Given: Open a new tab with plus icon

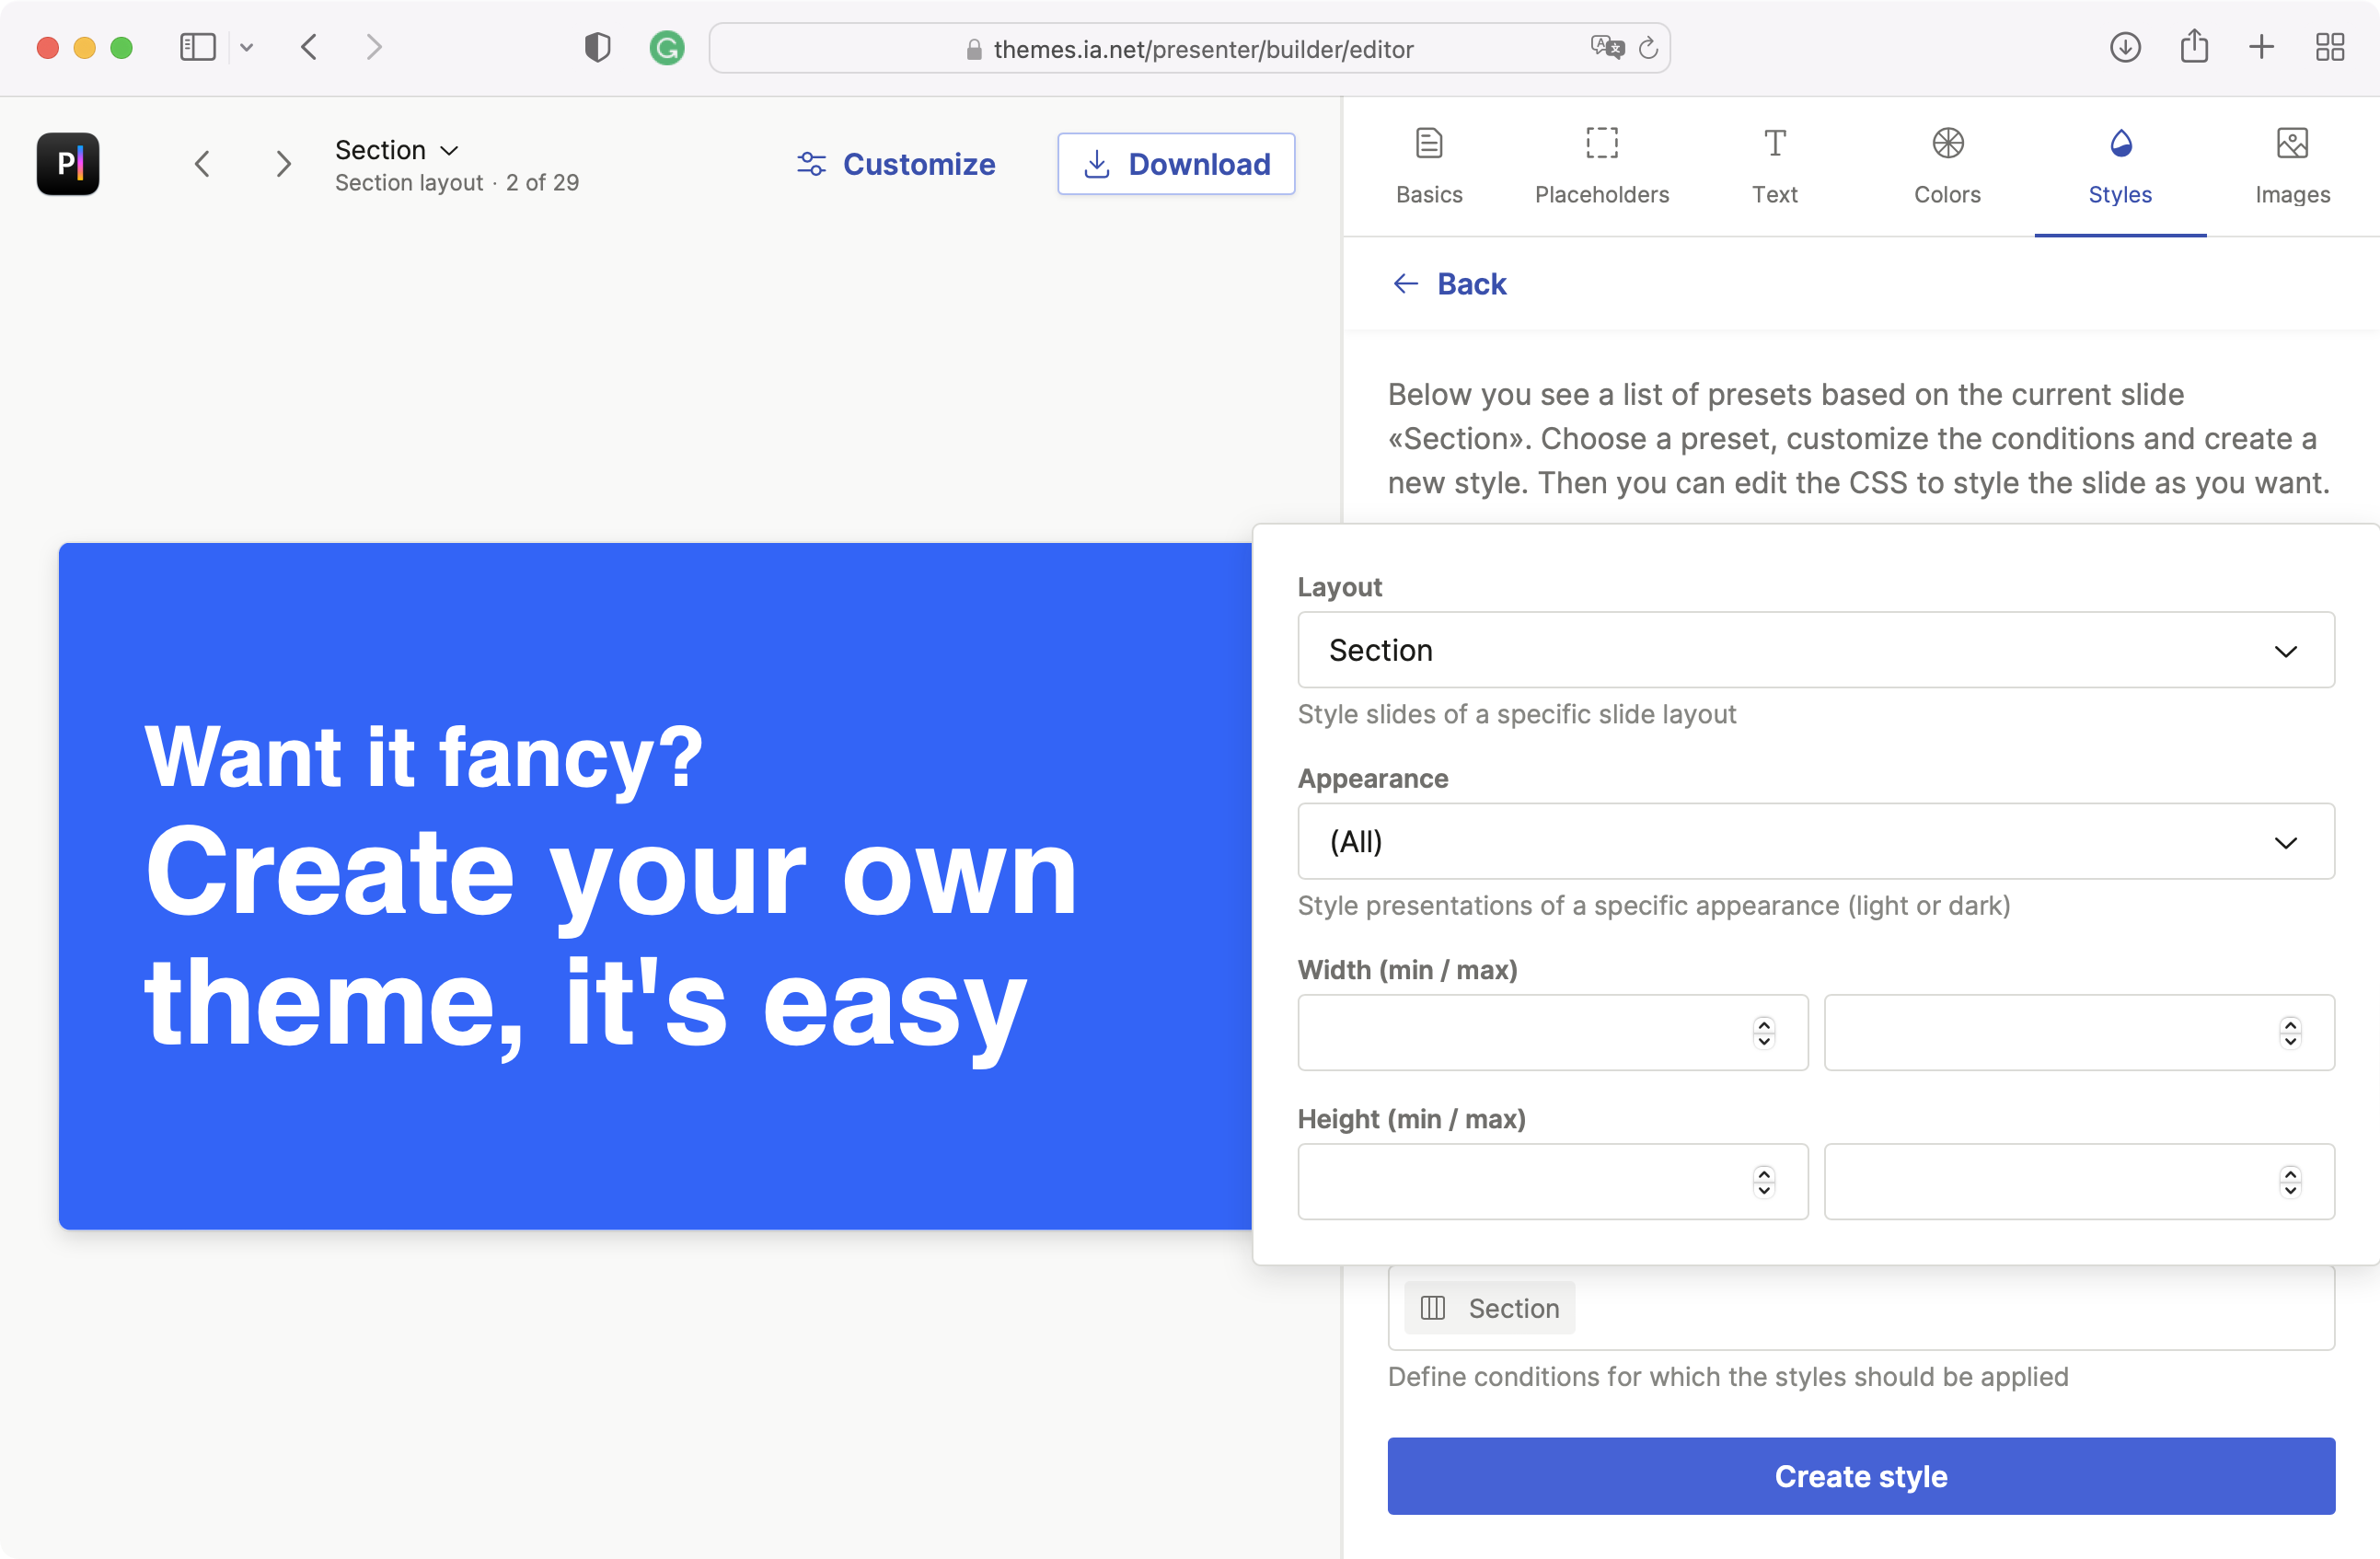Looking at the screenshot, I should [x=2261, y=47].
